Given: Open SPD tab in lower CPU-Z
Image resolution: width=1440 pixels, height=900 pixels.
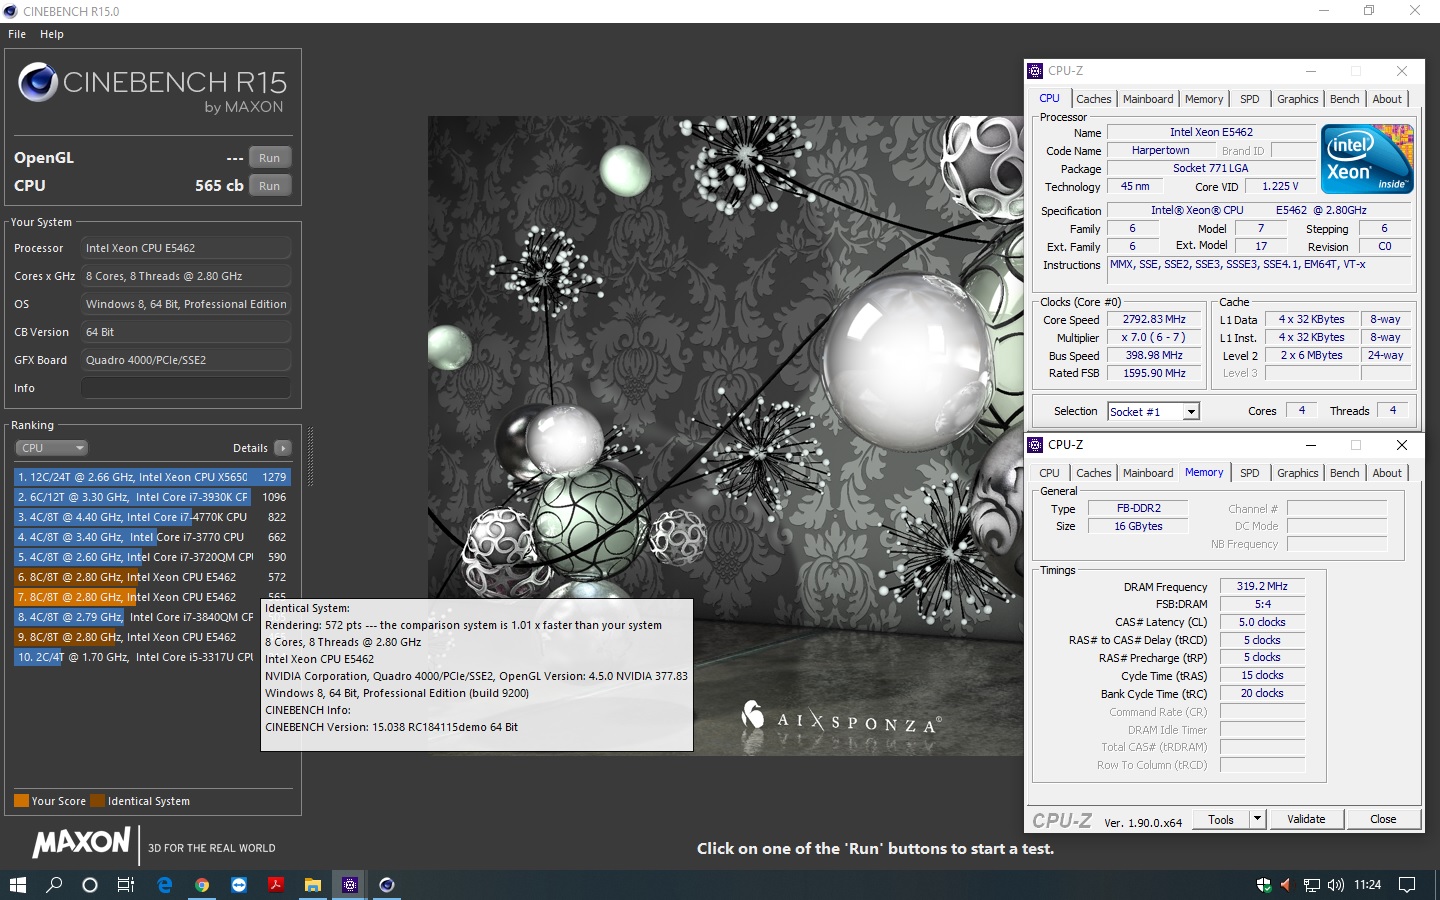Looking at the screenshot, I should coord(1250,473).
